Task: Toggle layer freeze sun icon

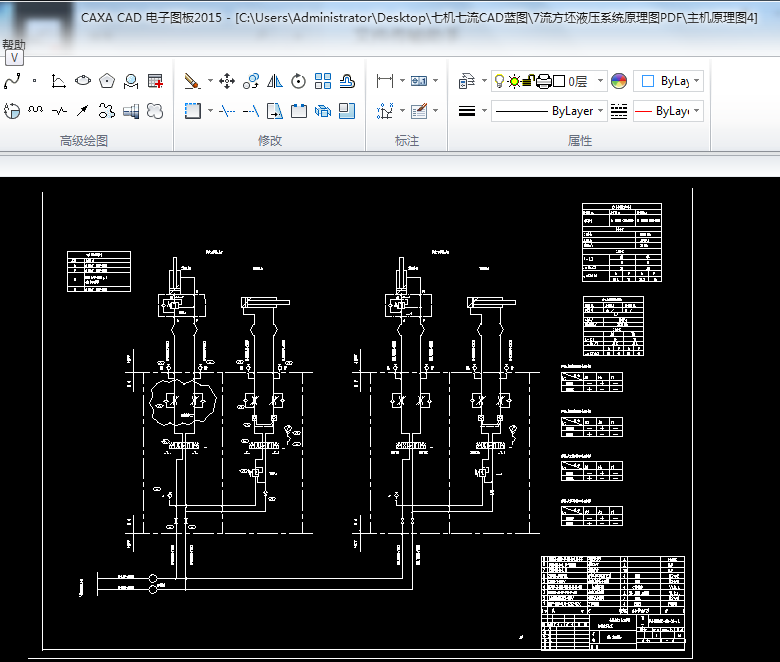Action: click(x=514, y=81)
